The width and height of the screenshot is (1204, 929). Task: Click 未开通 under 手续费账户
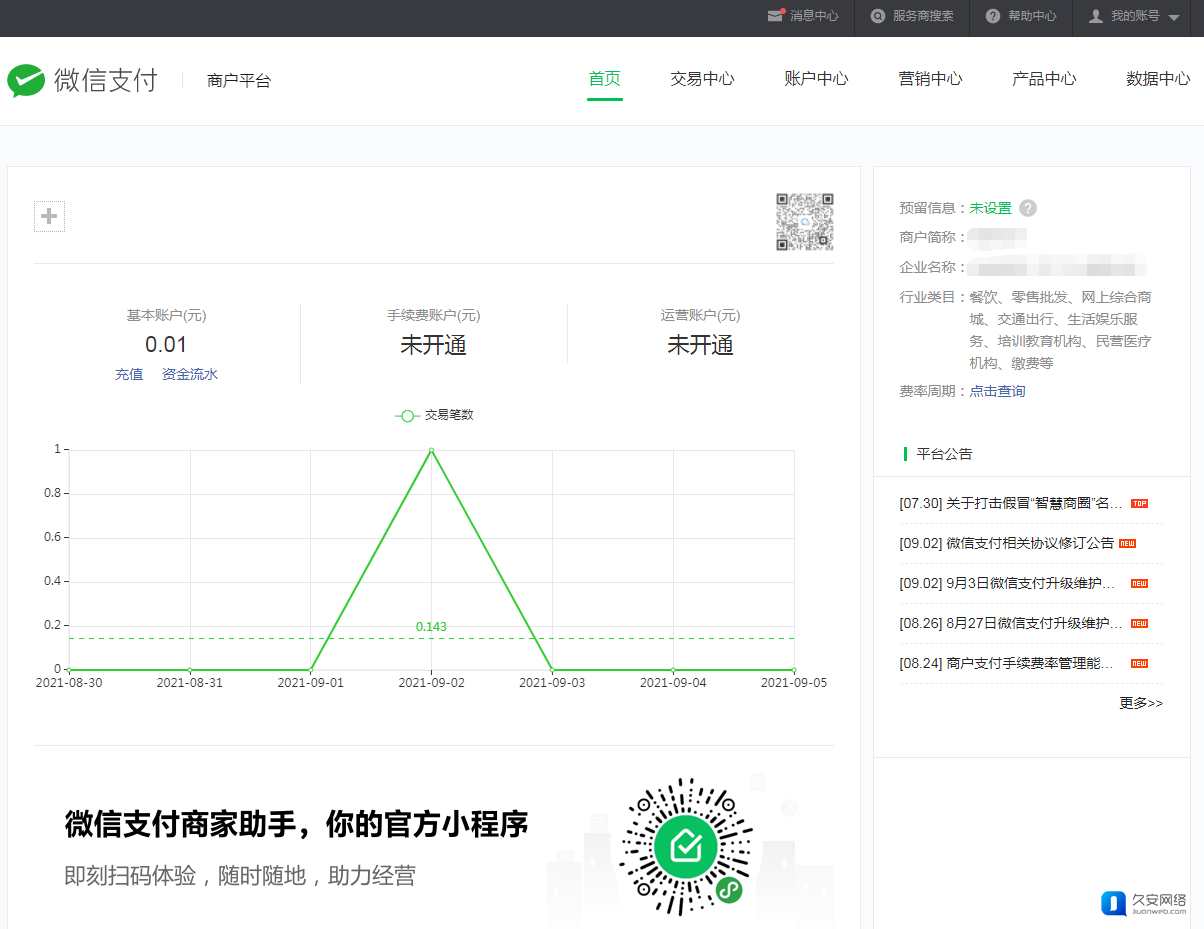pos(434,346)
